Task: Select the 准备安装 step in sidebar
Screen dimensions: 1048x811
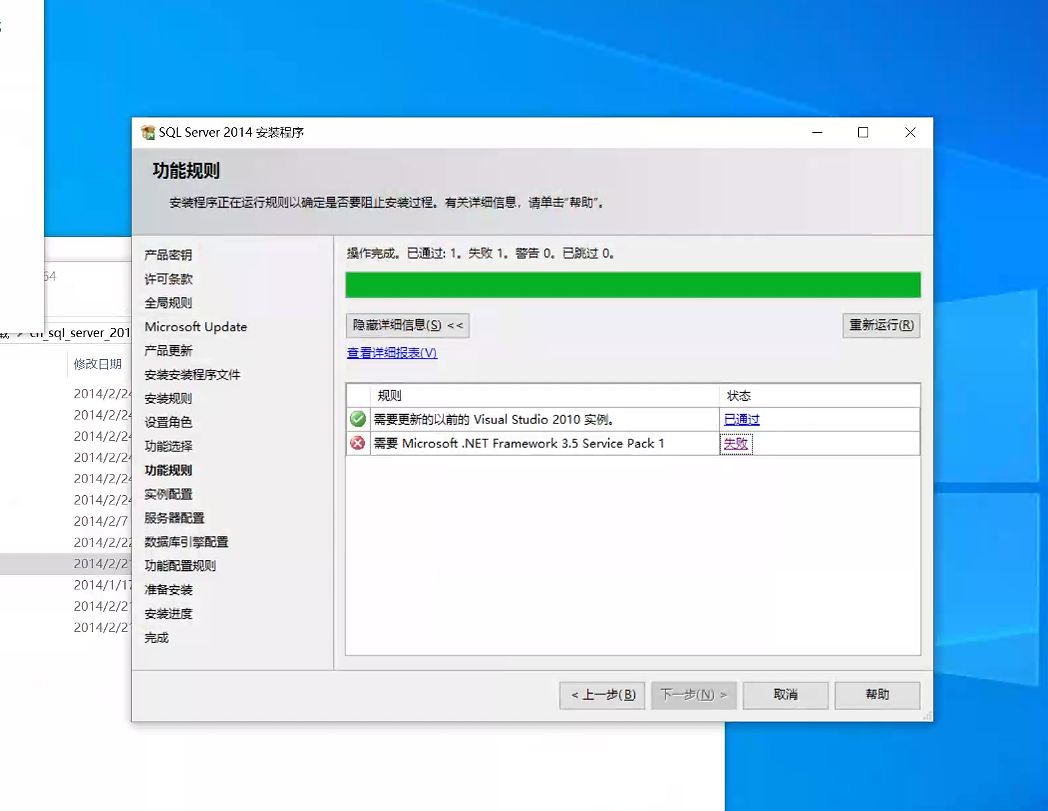Action: (168, 590)
